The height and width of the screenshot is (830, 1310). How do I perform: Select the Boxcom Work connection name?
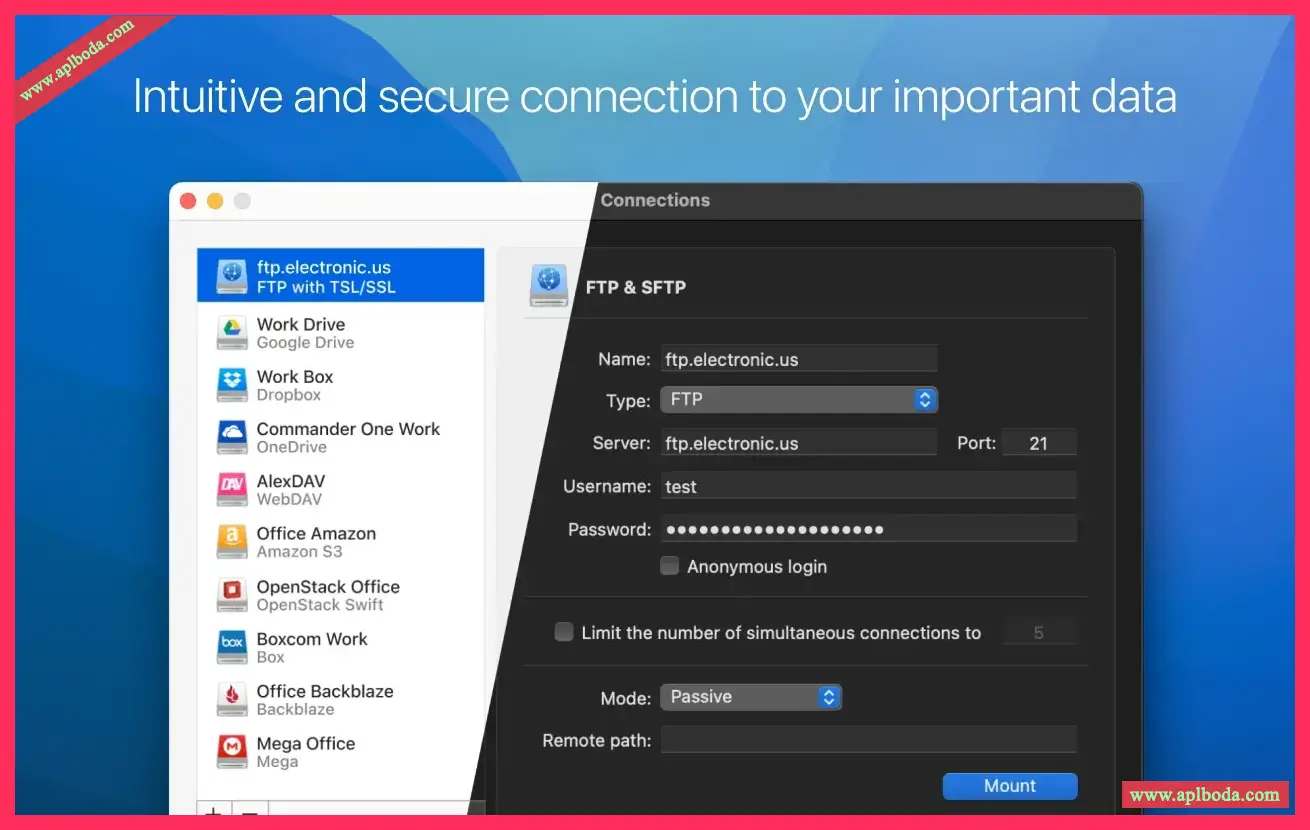point(312,638)
